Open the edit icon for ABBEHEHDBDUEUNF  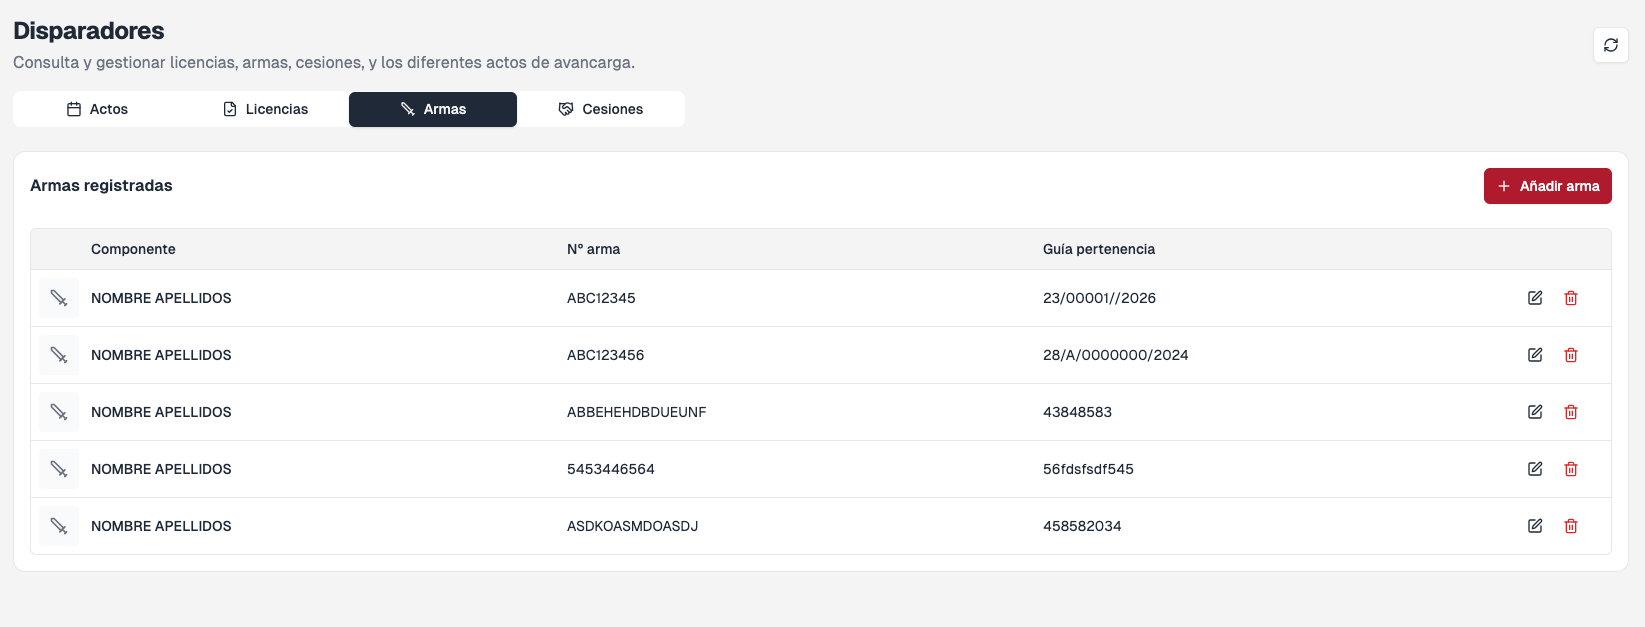tap(1535, 412)
